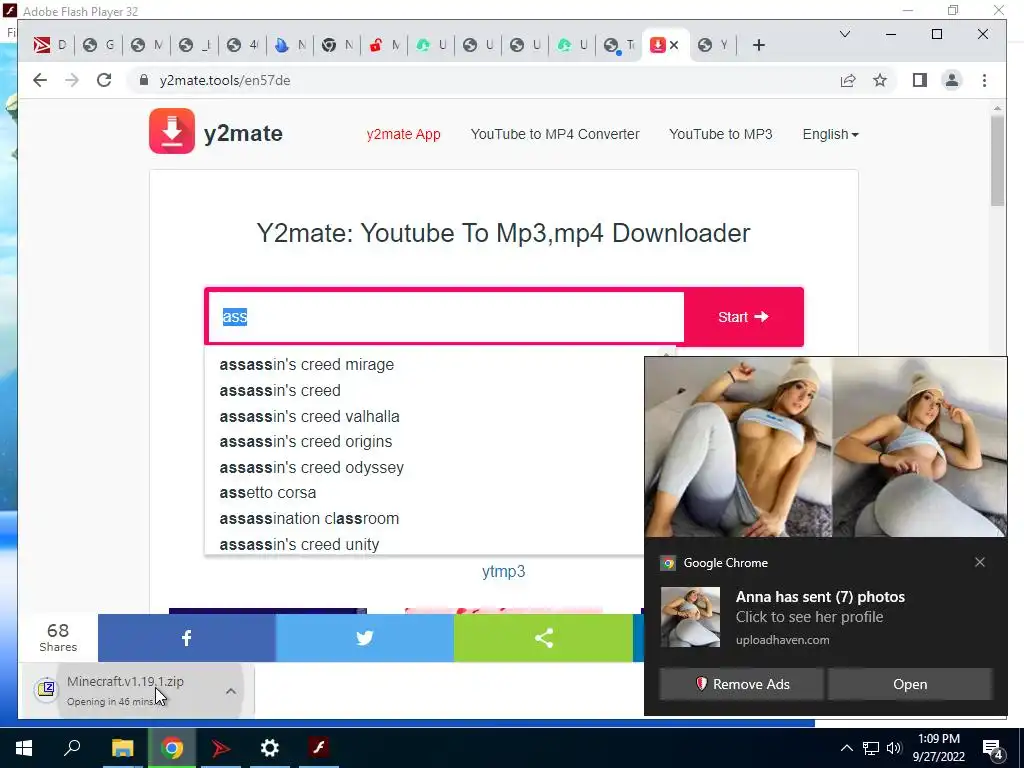Open a new browser tab

[758, 45]
